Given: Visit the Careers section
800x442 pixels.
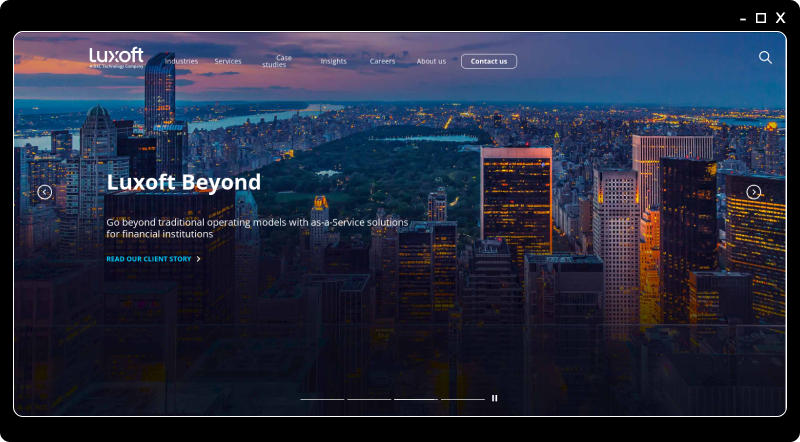Looking at the screenshot, I should pos(382,61).
